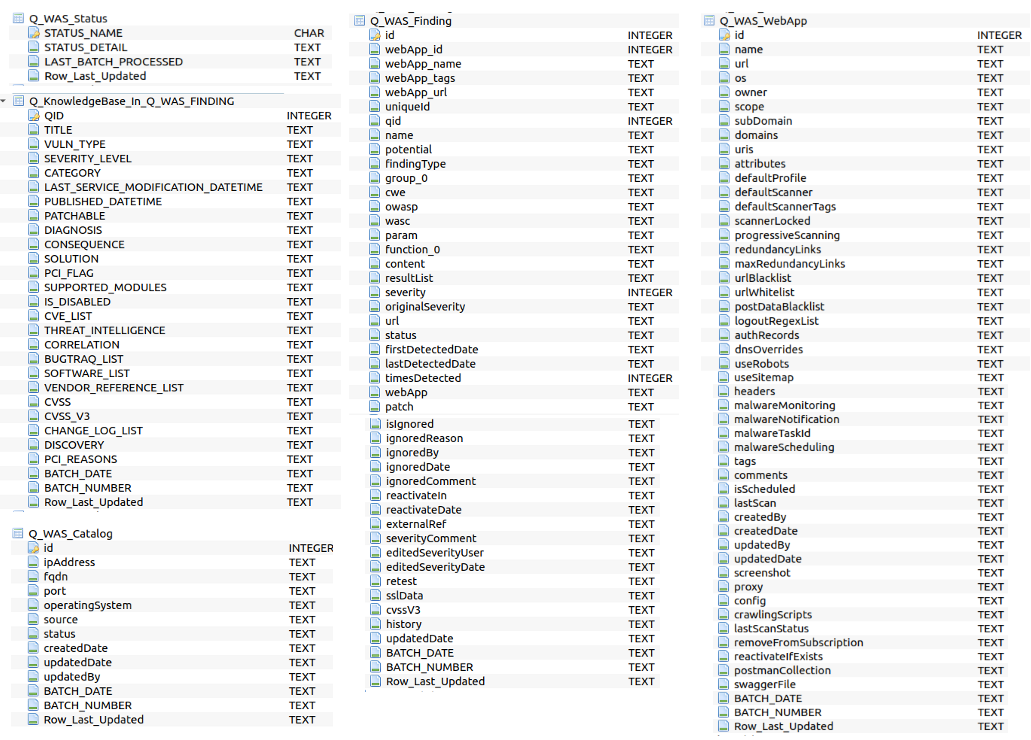
Task: Click the column icon next to CVSS_V3
Action: 34,416
